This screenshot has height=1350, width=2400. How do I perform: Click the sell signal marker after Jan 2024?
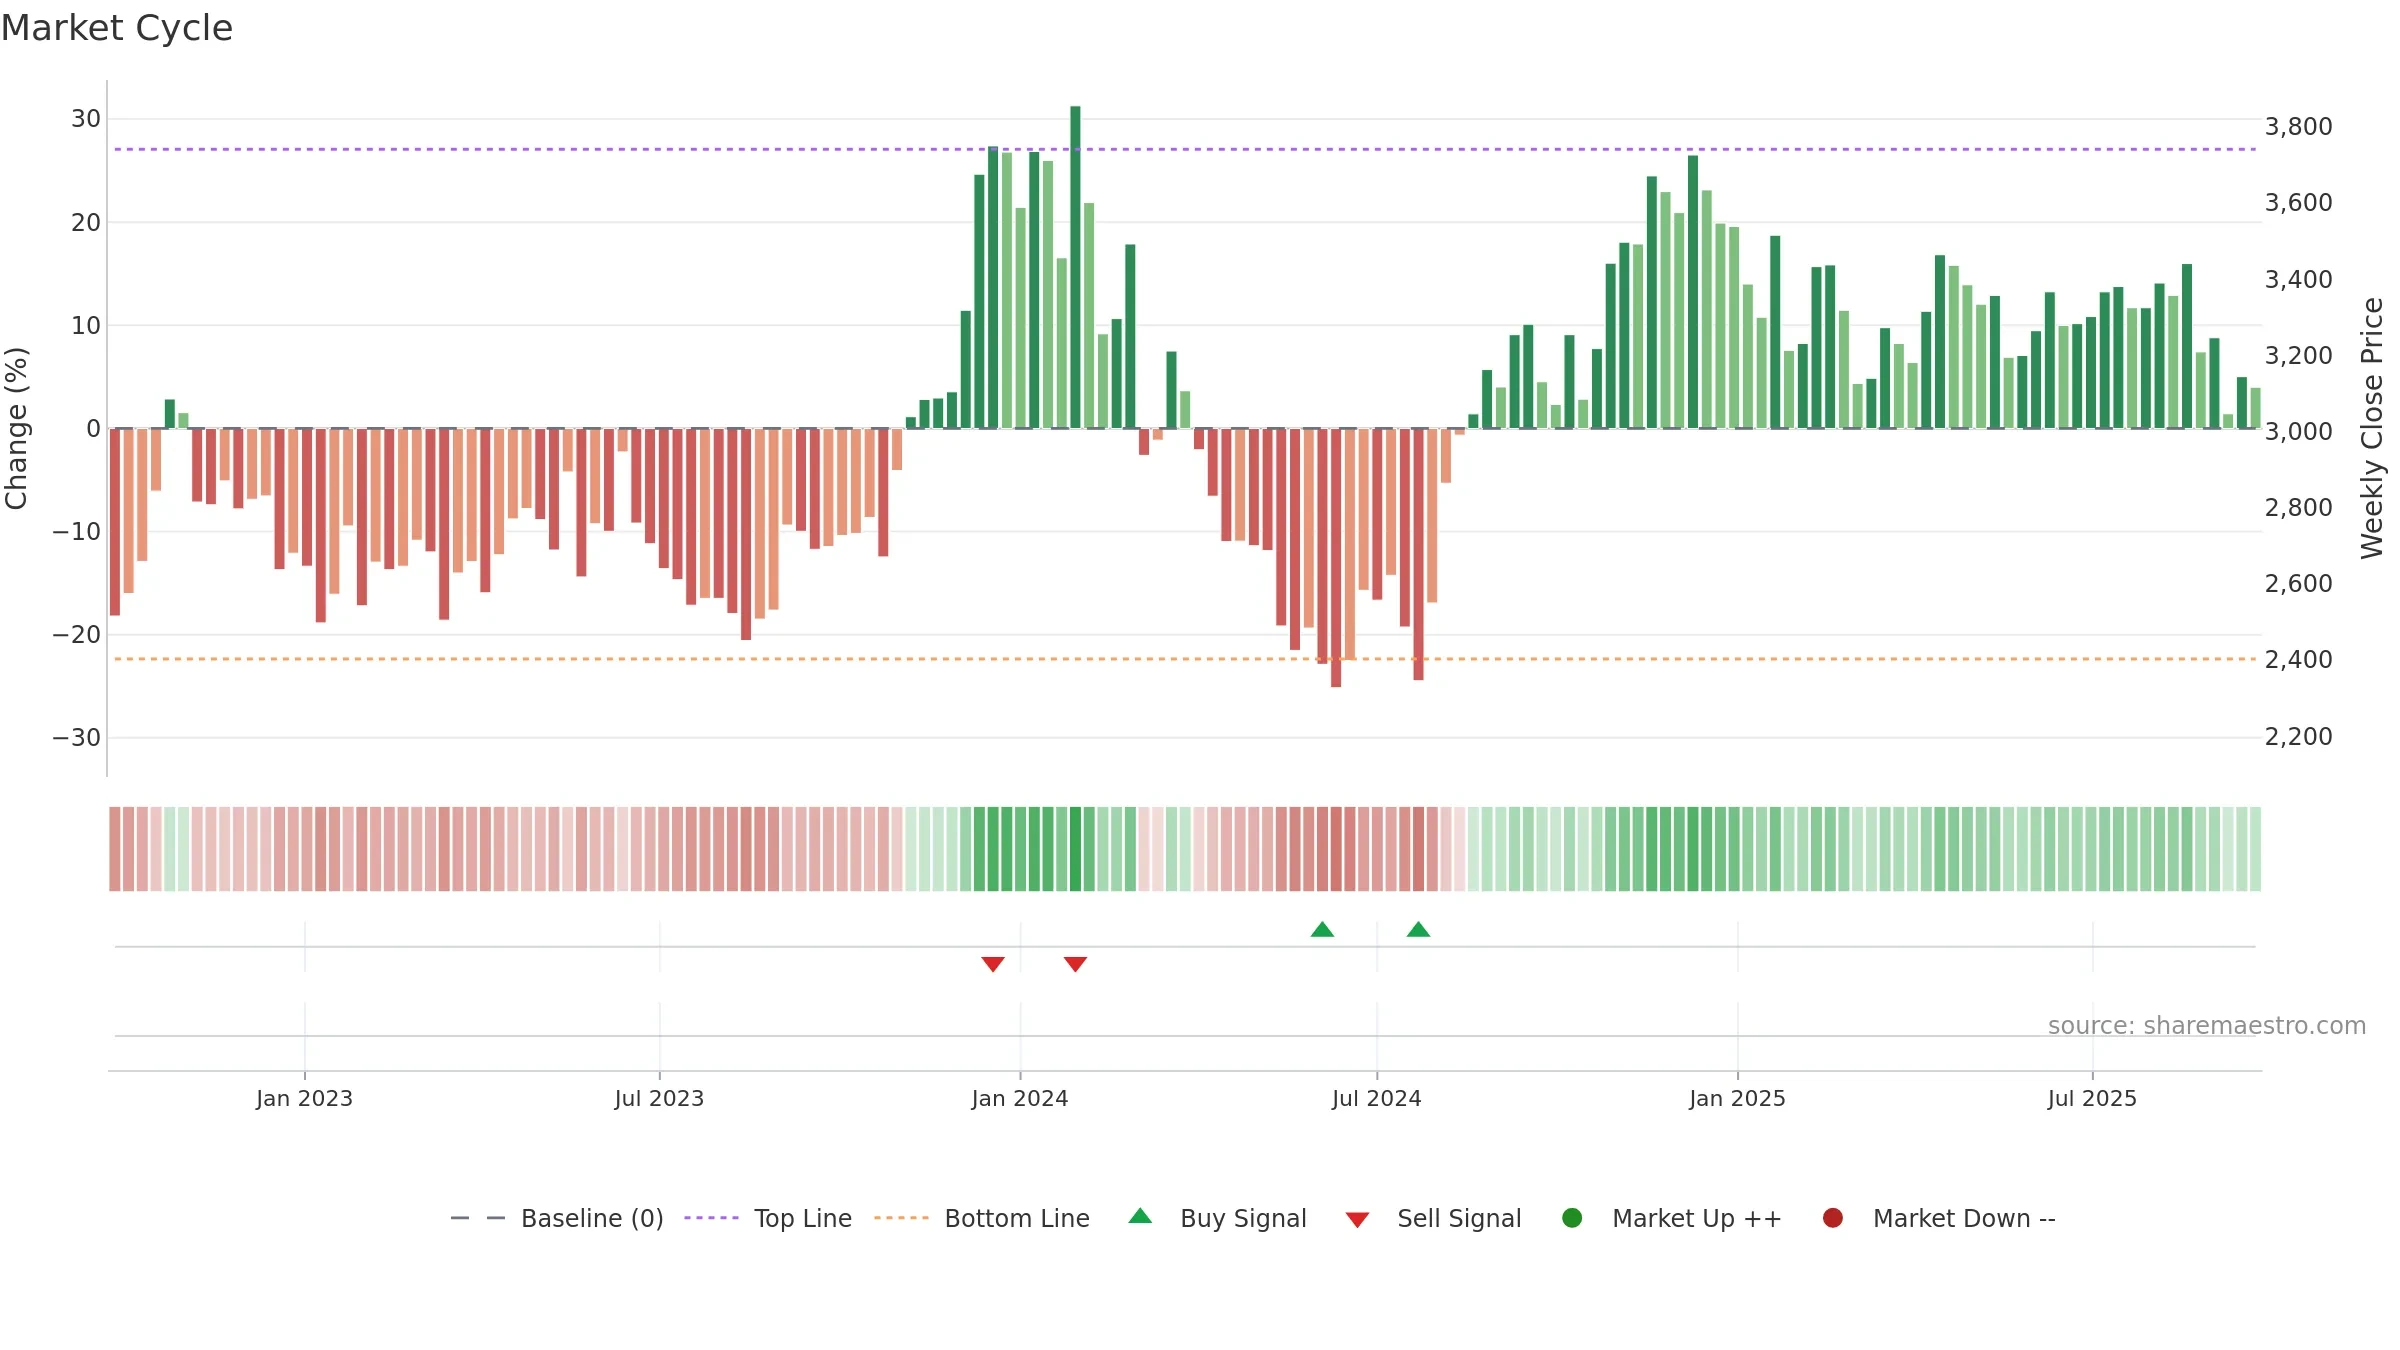[x=1075, y=964]
